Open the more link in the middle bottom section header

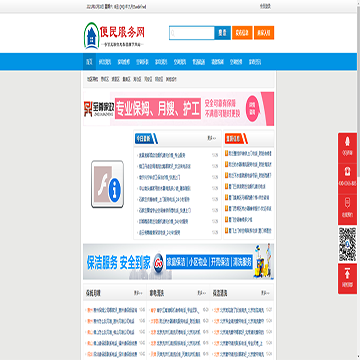pyautogui.click(x=202, y=293)
